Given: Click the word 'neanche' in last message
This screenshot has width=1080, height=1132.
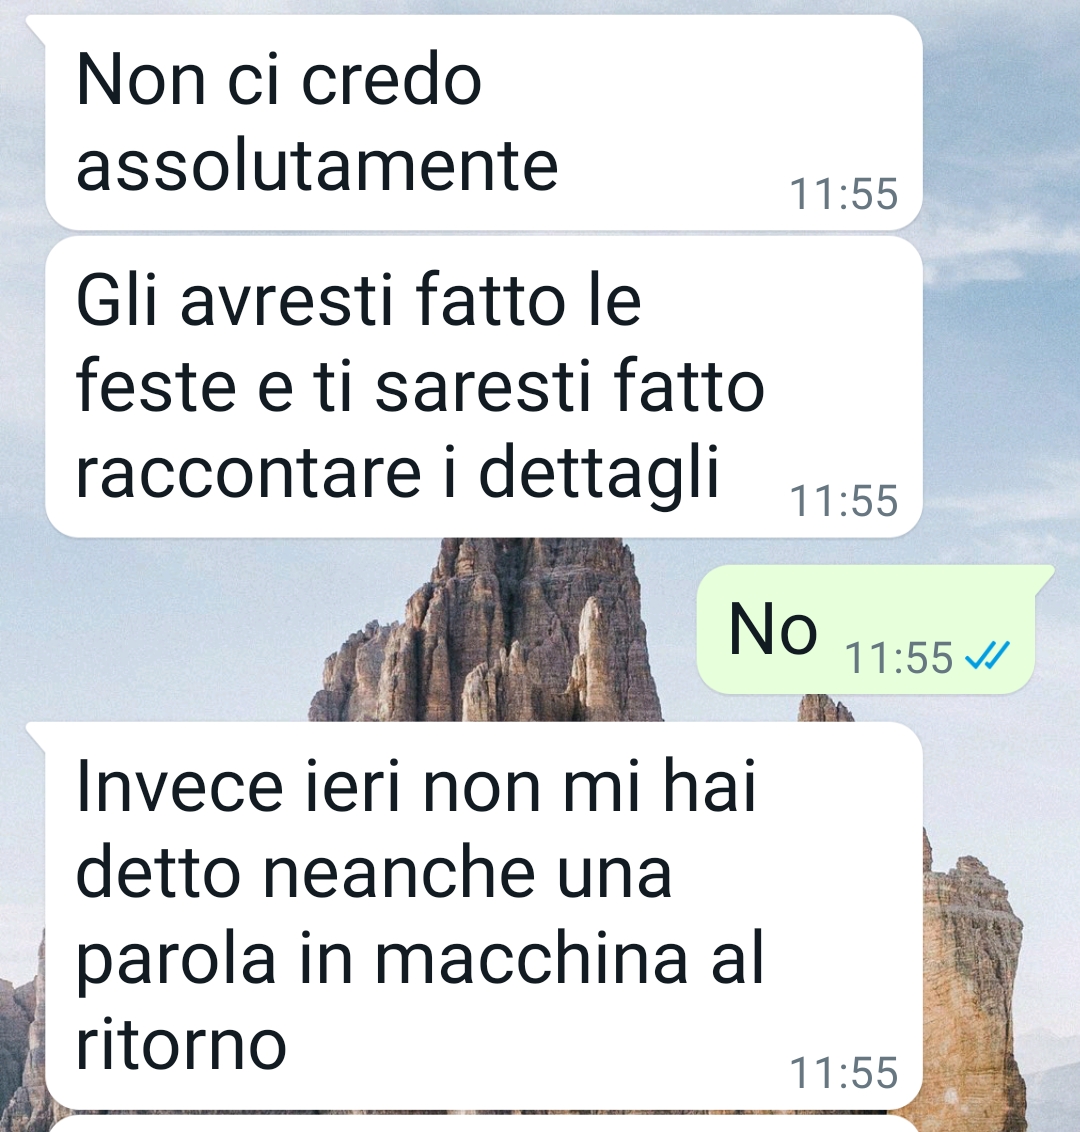Looking at the screenshot, I should [399, 873].
